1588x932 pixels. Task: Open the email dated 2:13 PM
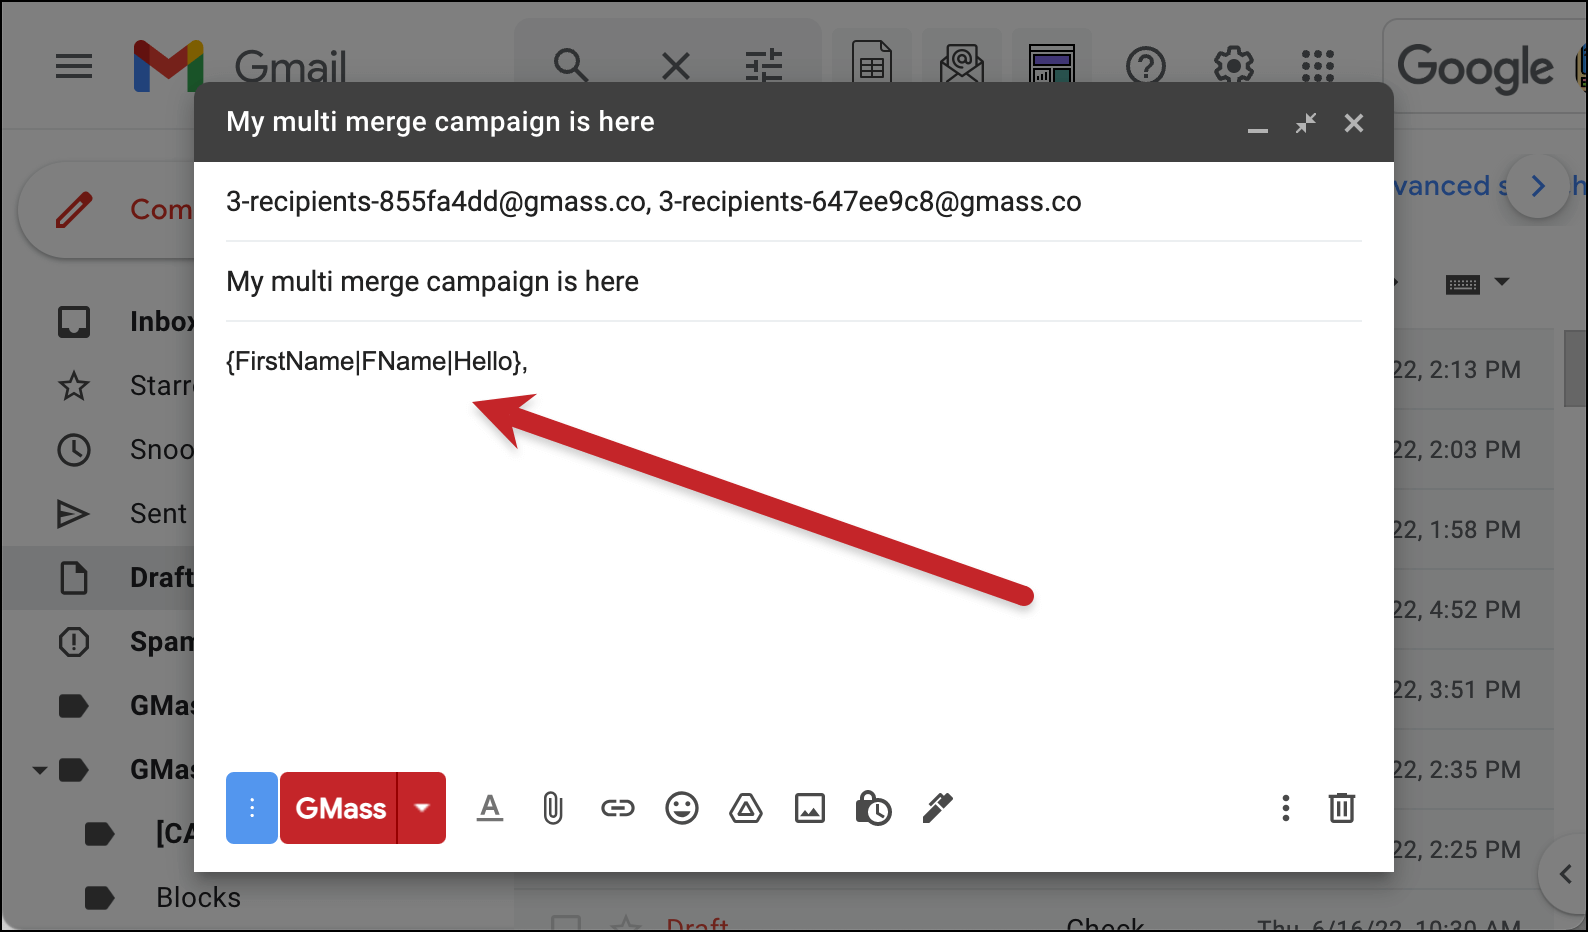click(x=1474, y=370)
